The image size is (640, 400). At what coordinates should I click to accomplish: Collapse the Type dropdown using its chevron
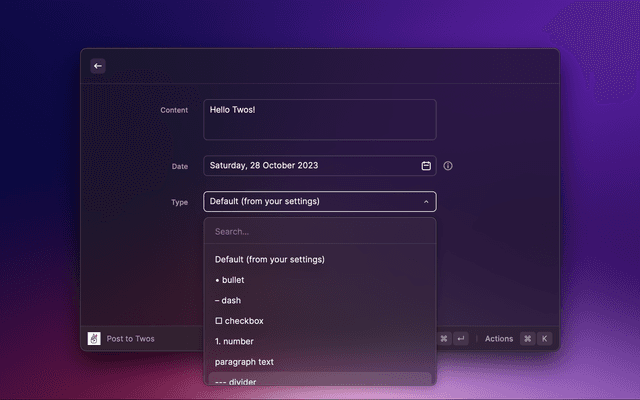[426, 201]
